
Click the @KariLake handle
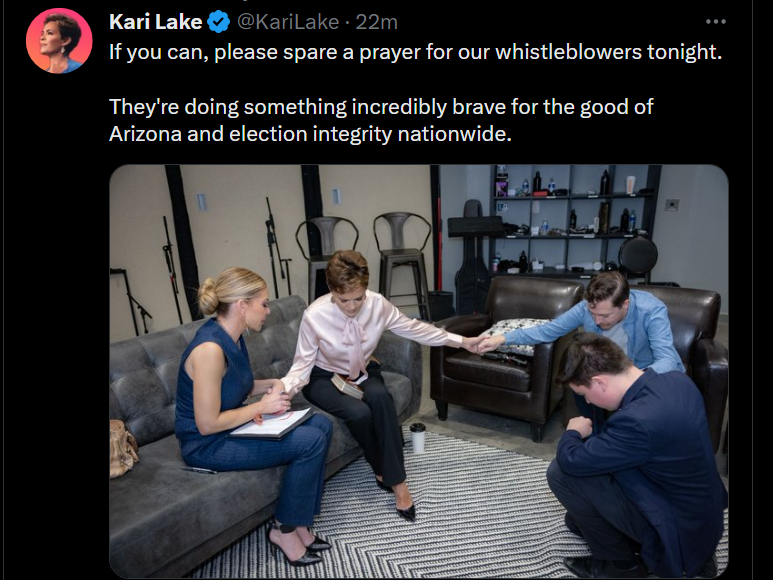288,22
